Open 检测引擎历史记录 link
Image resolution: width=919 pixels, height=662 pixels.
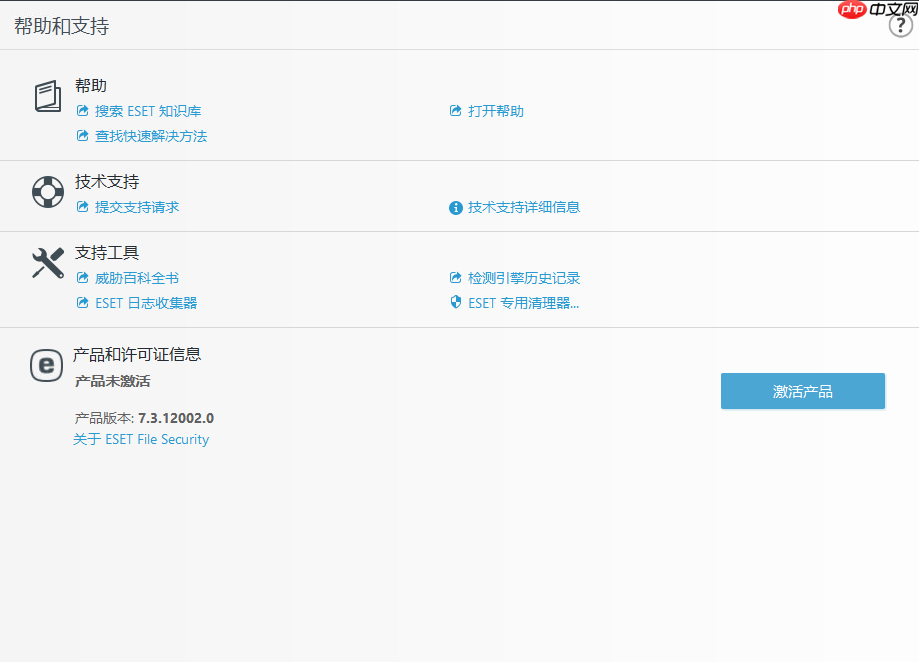tap(523, 278)
